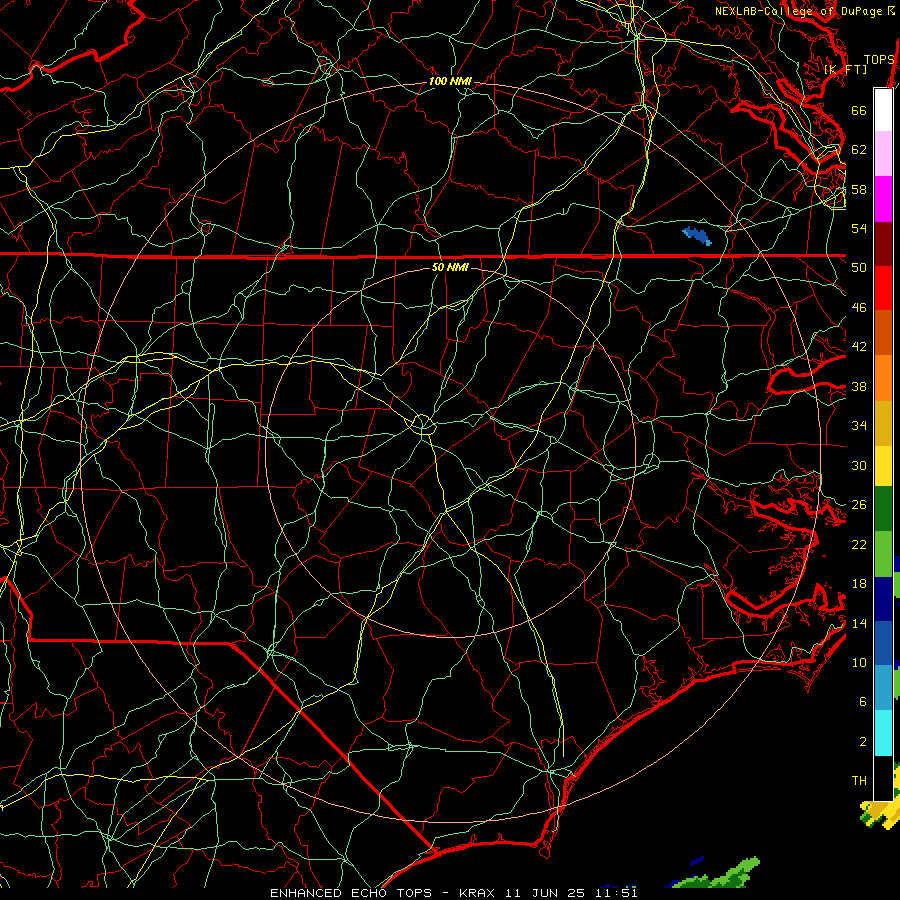Click the radar site circle at the map center
900x900 pixels.
click(x=422, y=424)
